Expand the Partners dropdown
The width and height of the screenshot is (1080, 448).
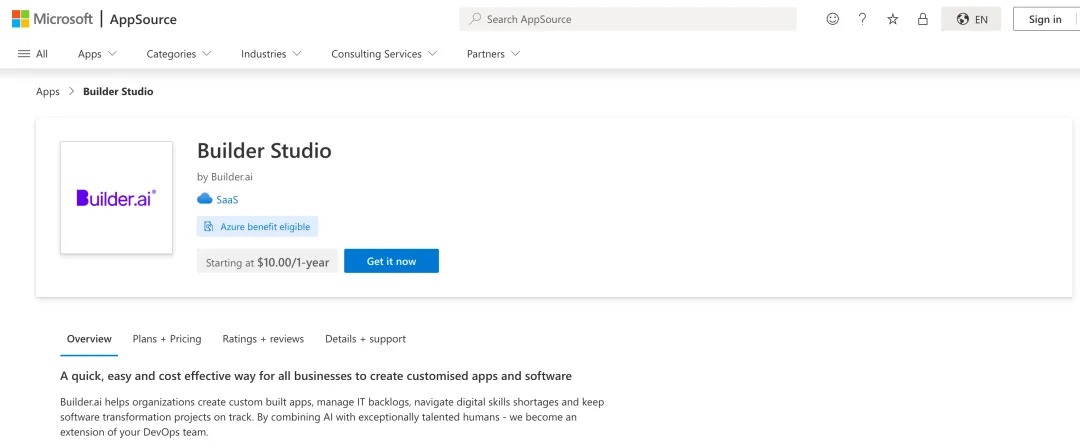pyautogui.click(x=493, y=54)
